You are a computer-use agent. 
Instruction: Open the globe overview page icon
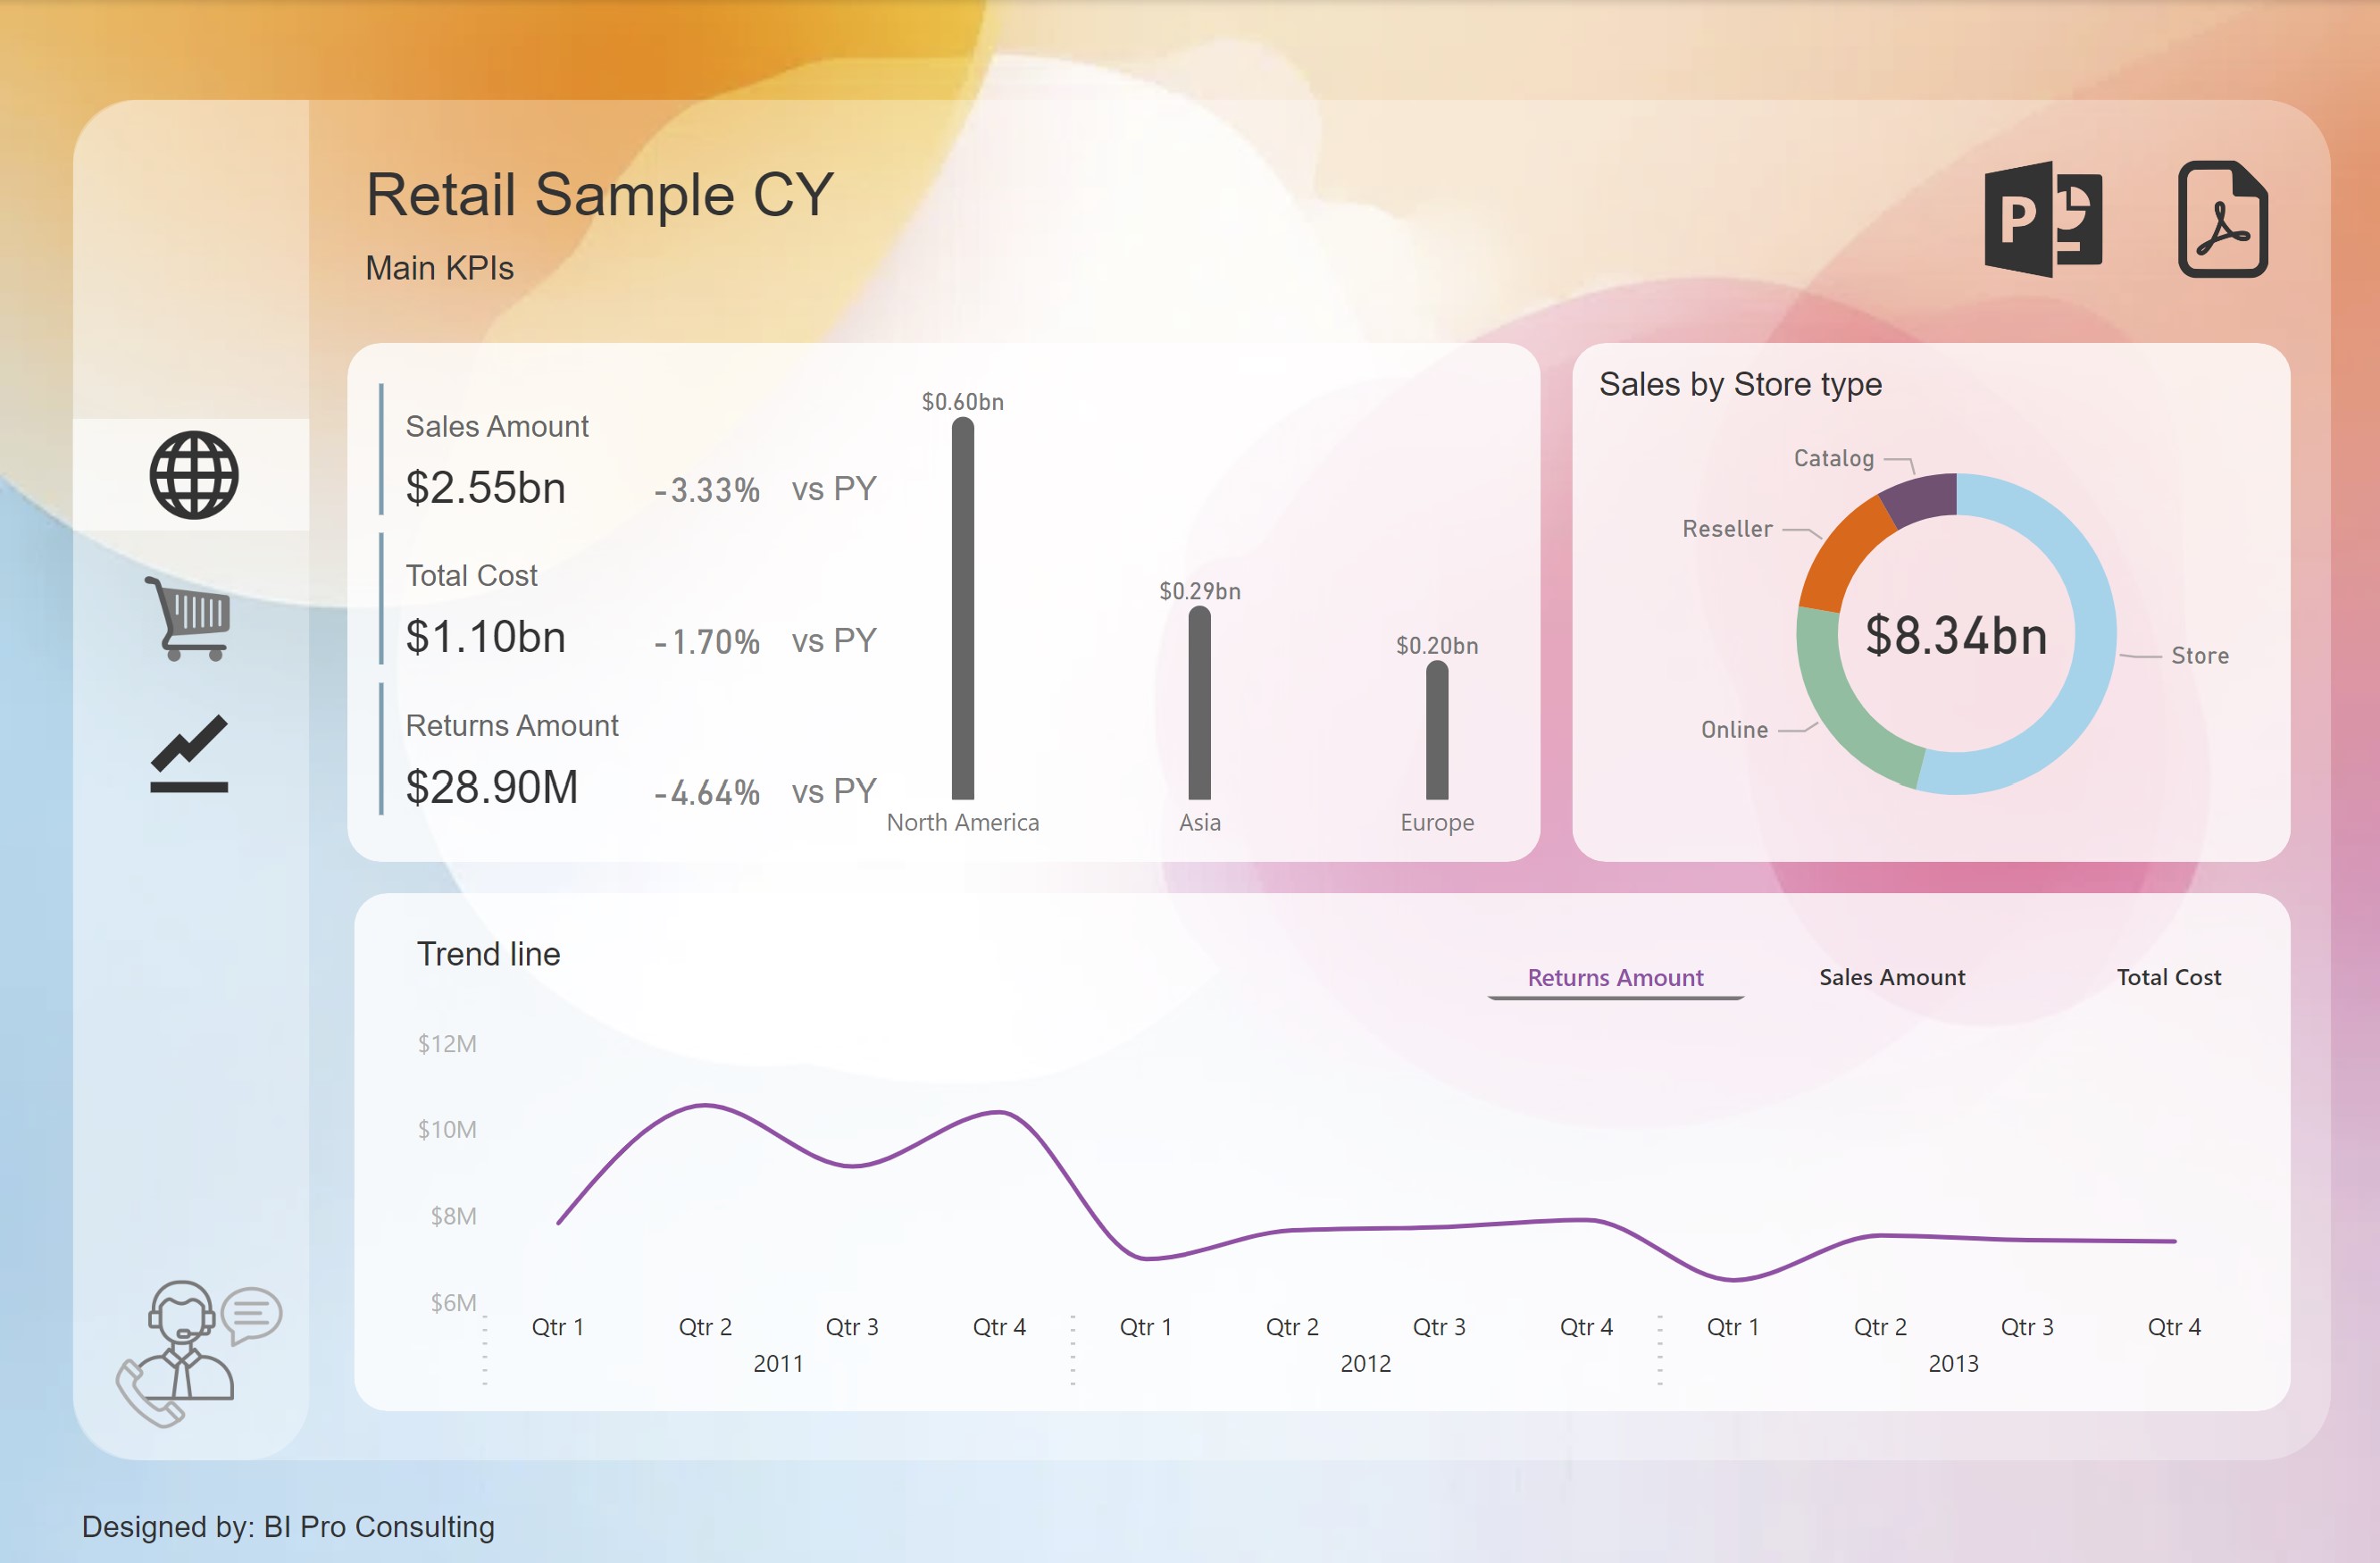[193, 475]
